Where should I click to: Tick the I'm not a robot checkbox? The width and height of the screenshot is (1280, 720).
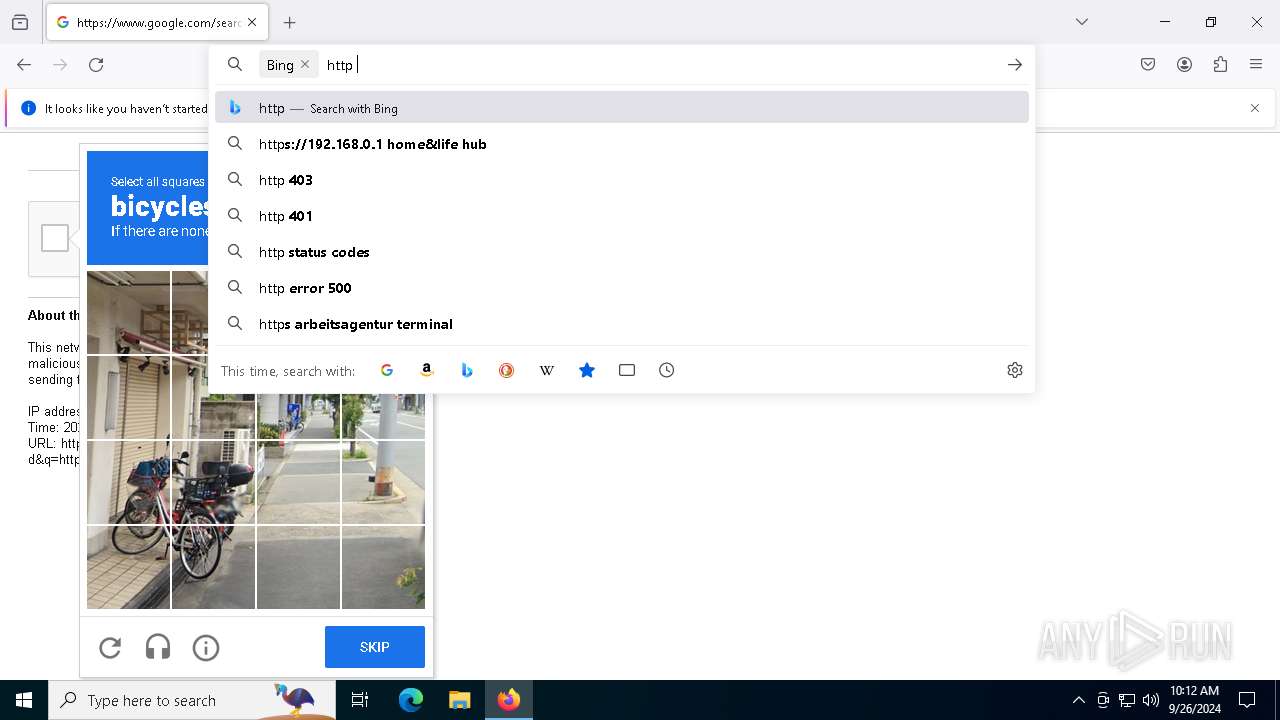point(55,238)
